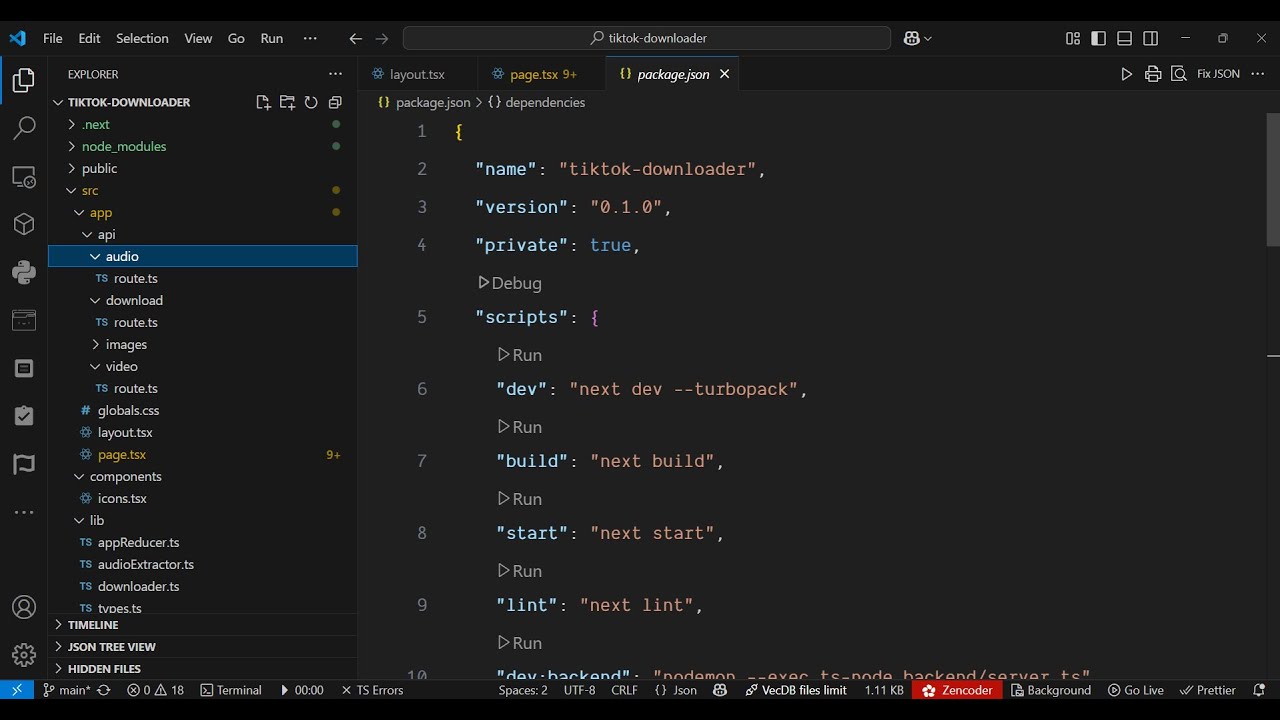The width and height of the screenshot is (1280, 720).
Task: Expand the HIDDEN FILES section
Action: point(203,668)
